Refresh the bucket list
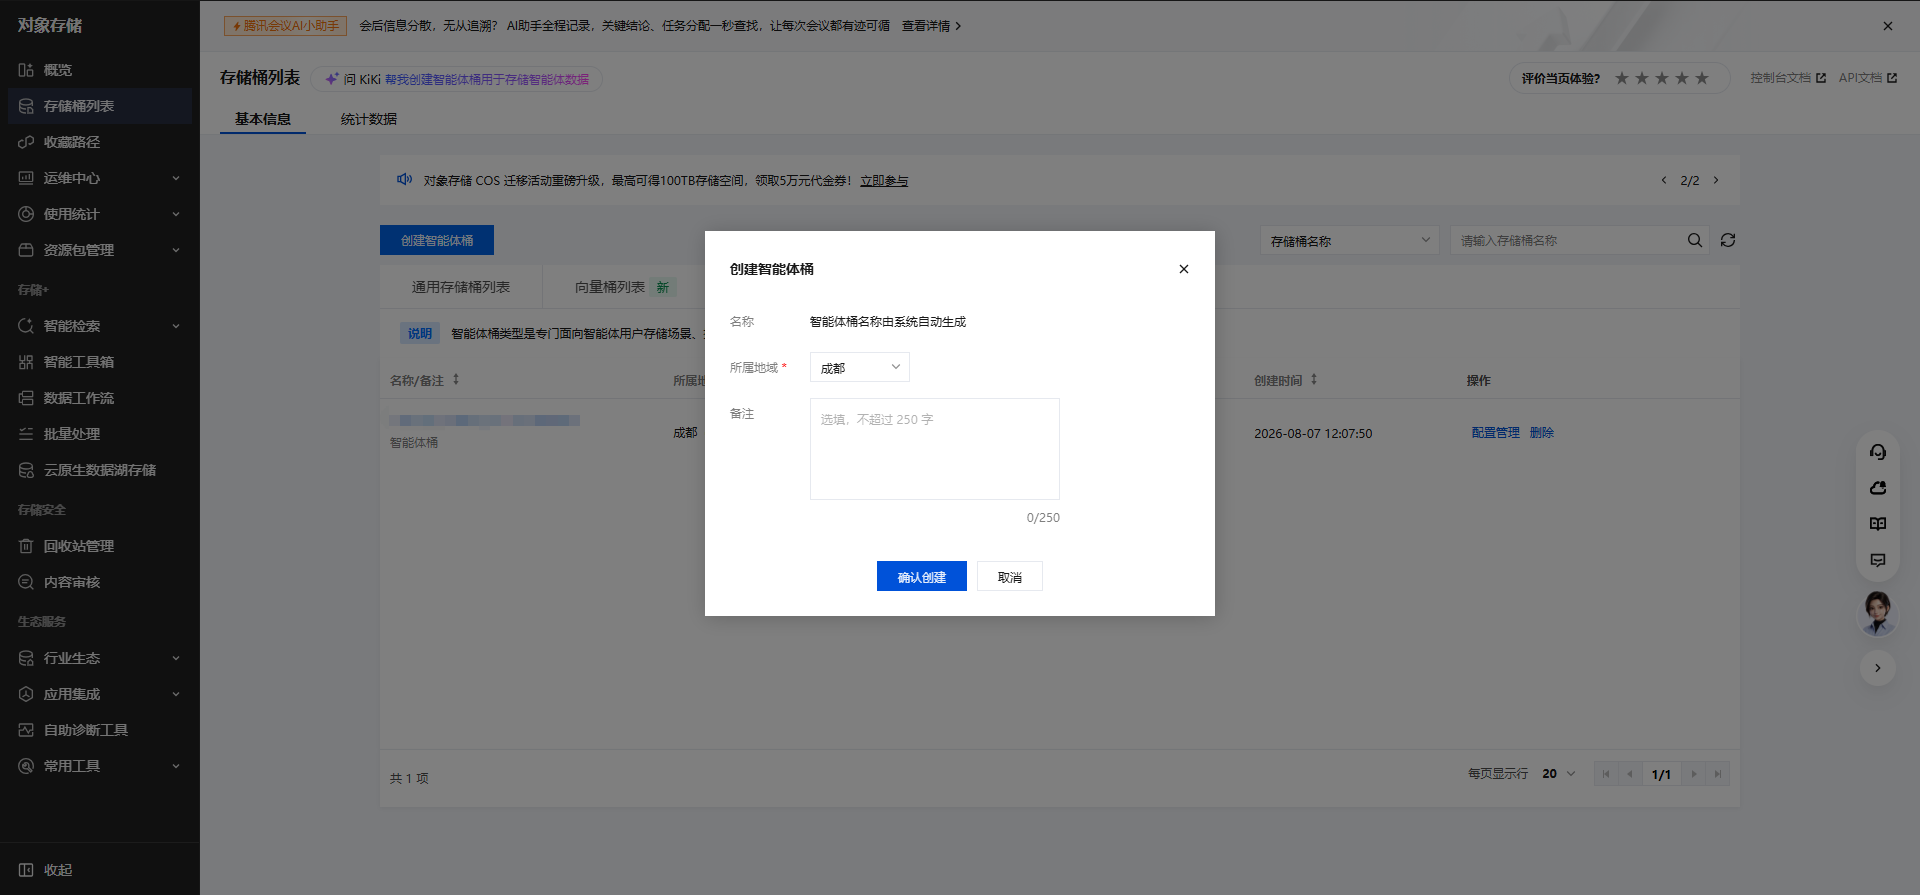 coord(1728,240)
